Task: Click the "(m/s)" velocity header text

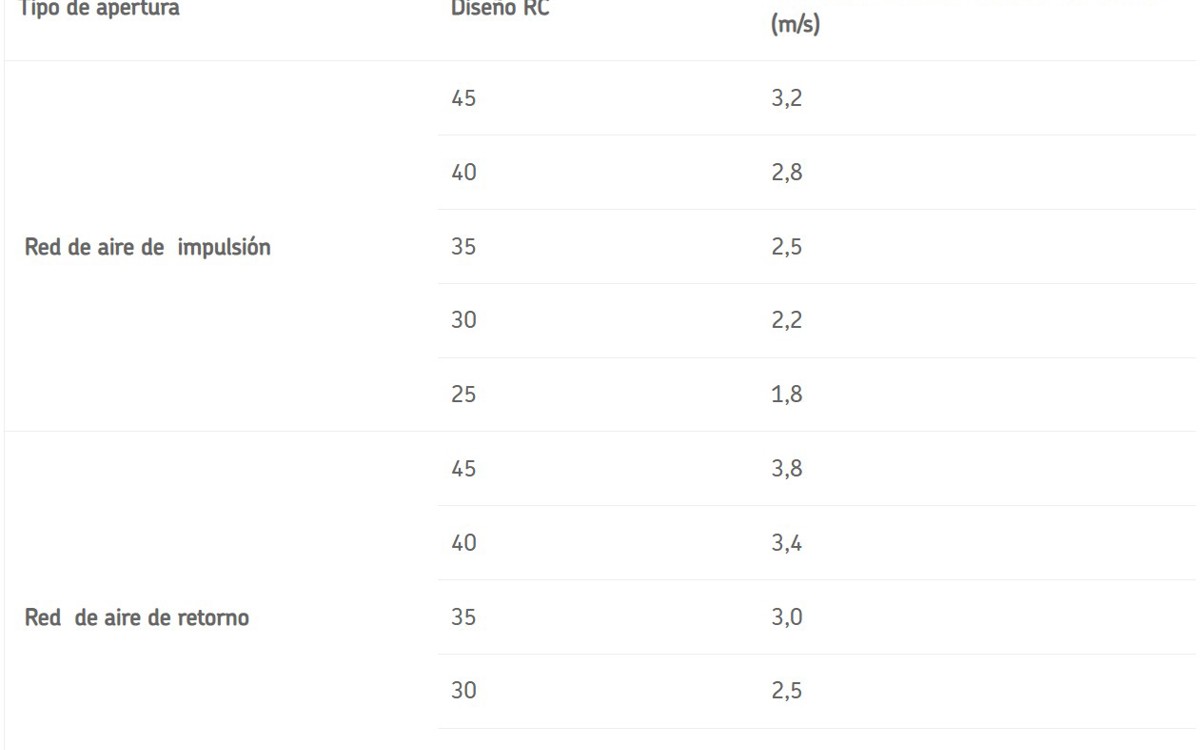Action: tap(791, 25)
